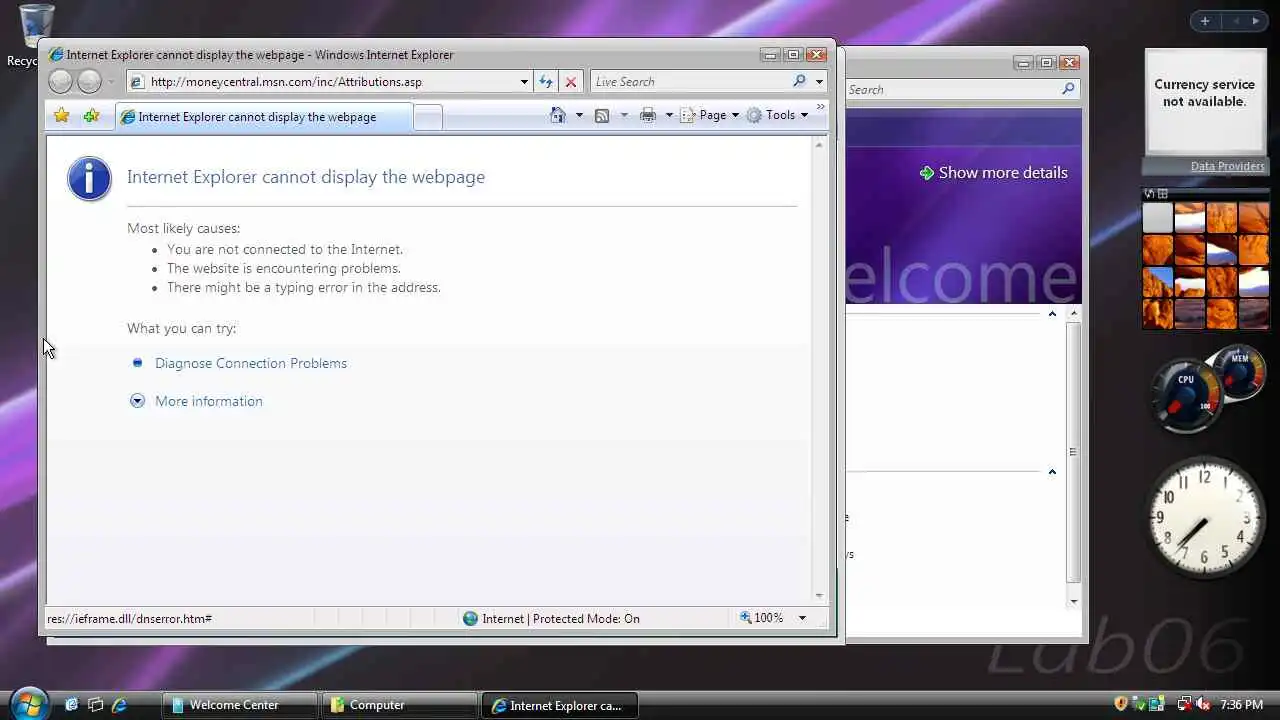Click the Refresh page icon
Image resolution: width=1280 pixels, height=720 pixels.
point(546,82)
